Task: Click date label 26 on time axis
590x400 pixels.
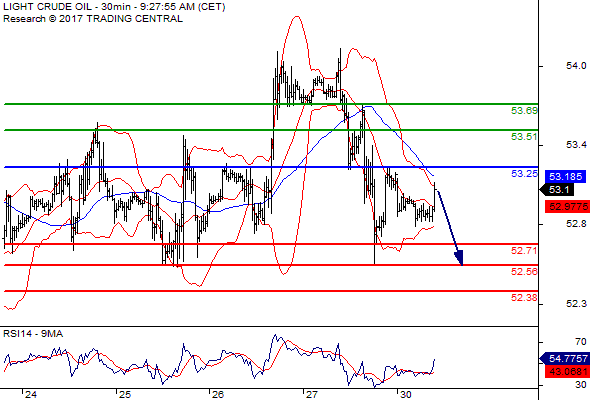Action: 218,395
